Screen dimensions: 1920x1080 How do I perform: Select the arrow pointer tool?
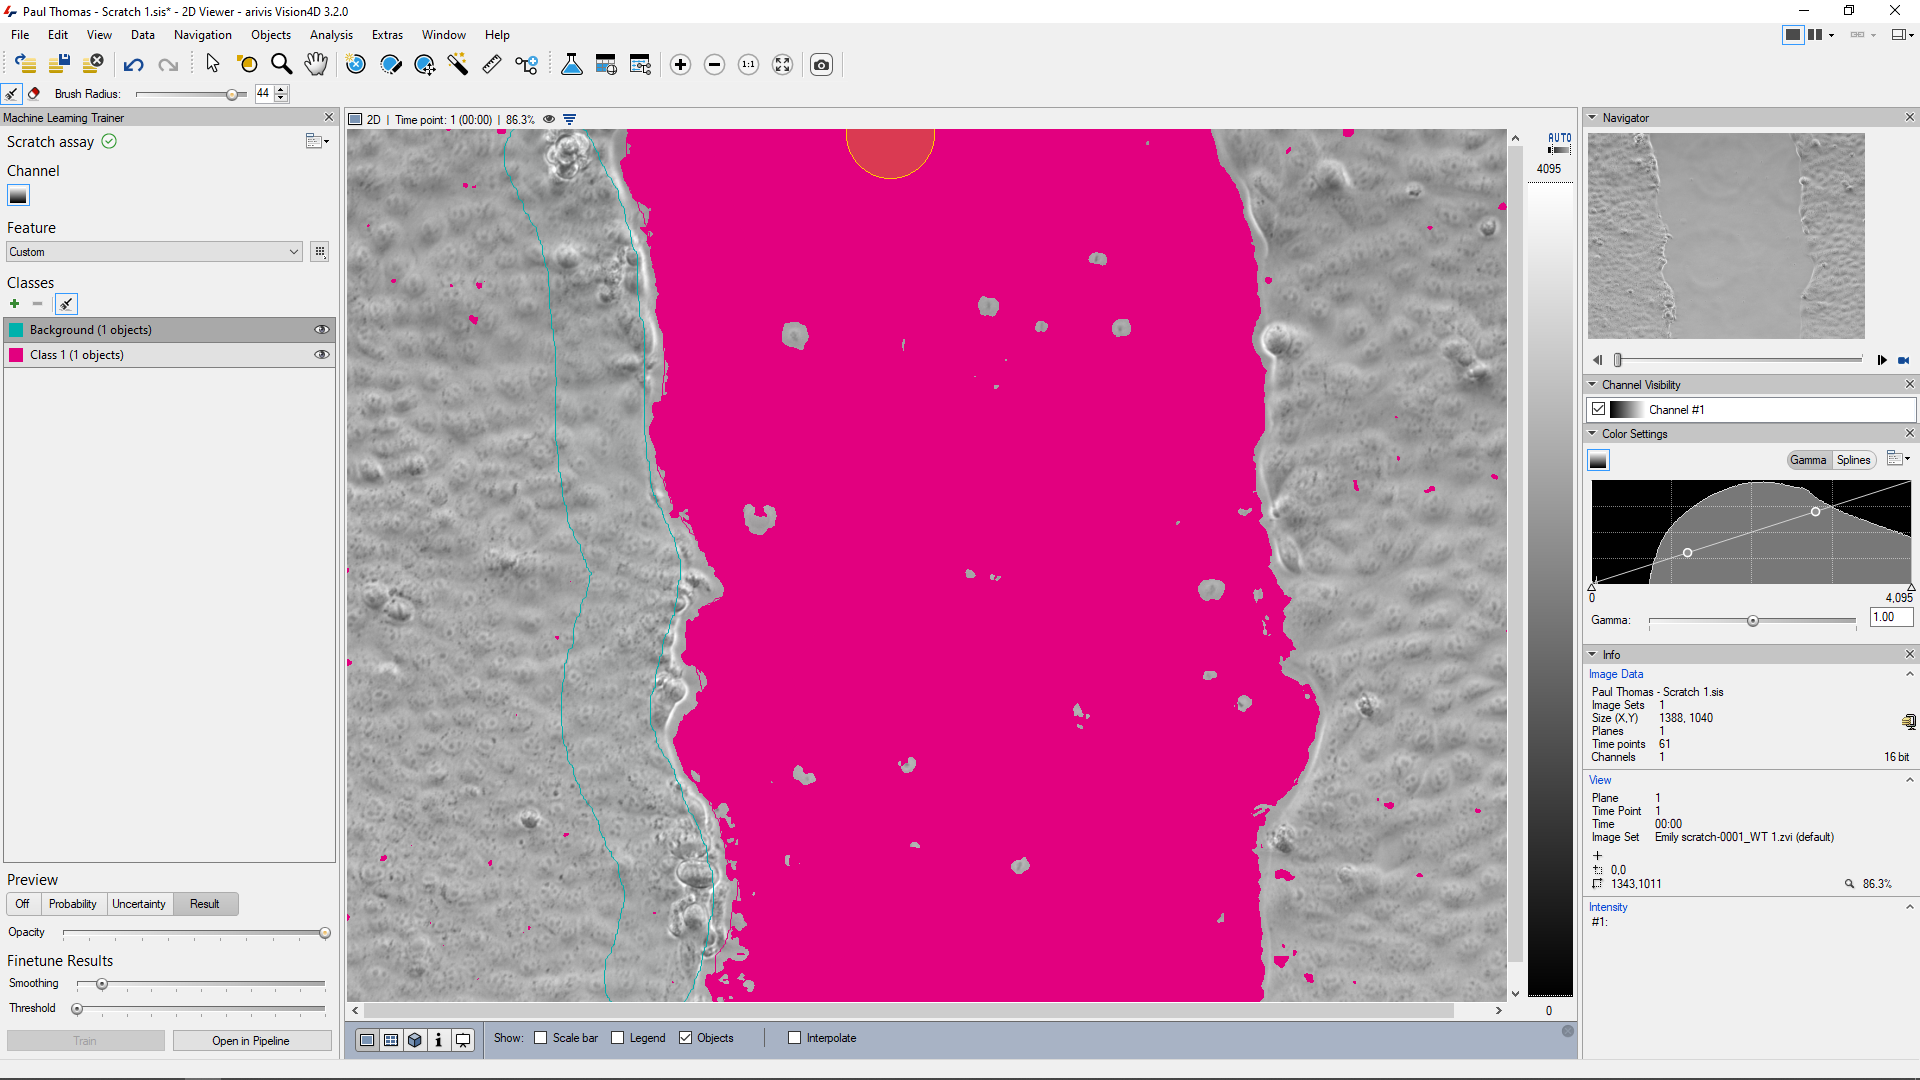(212, 64)
